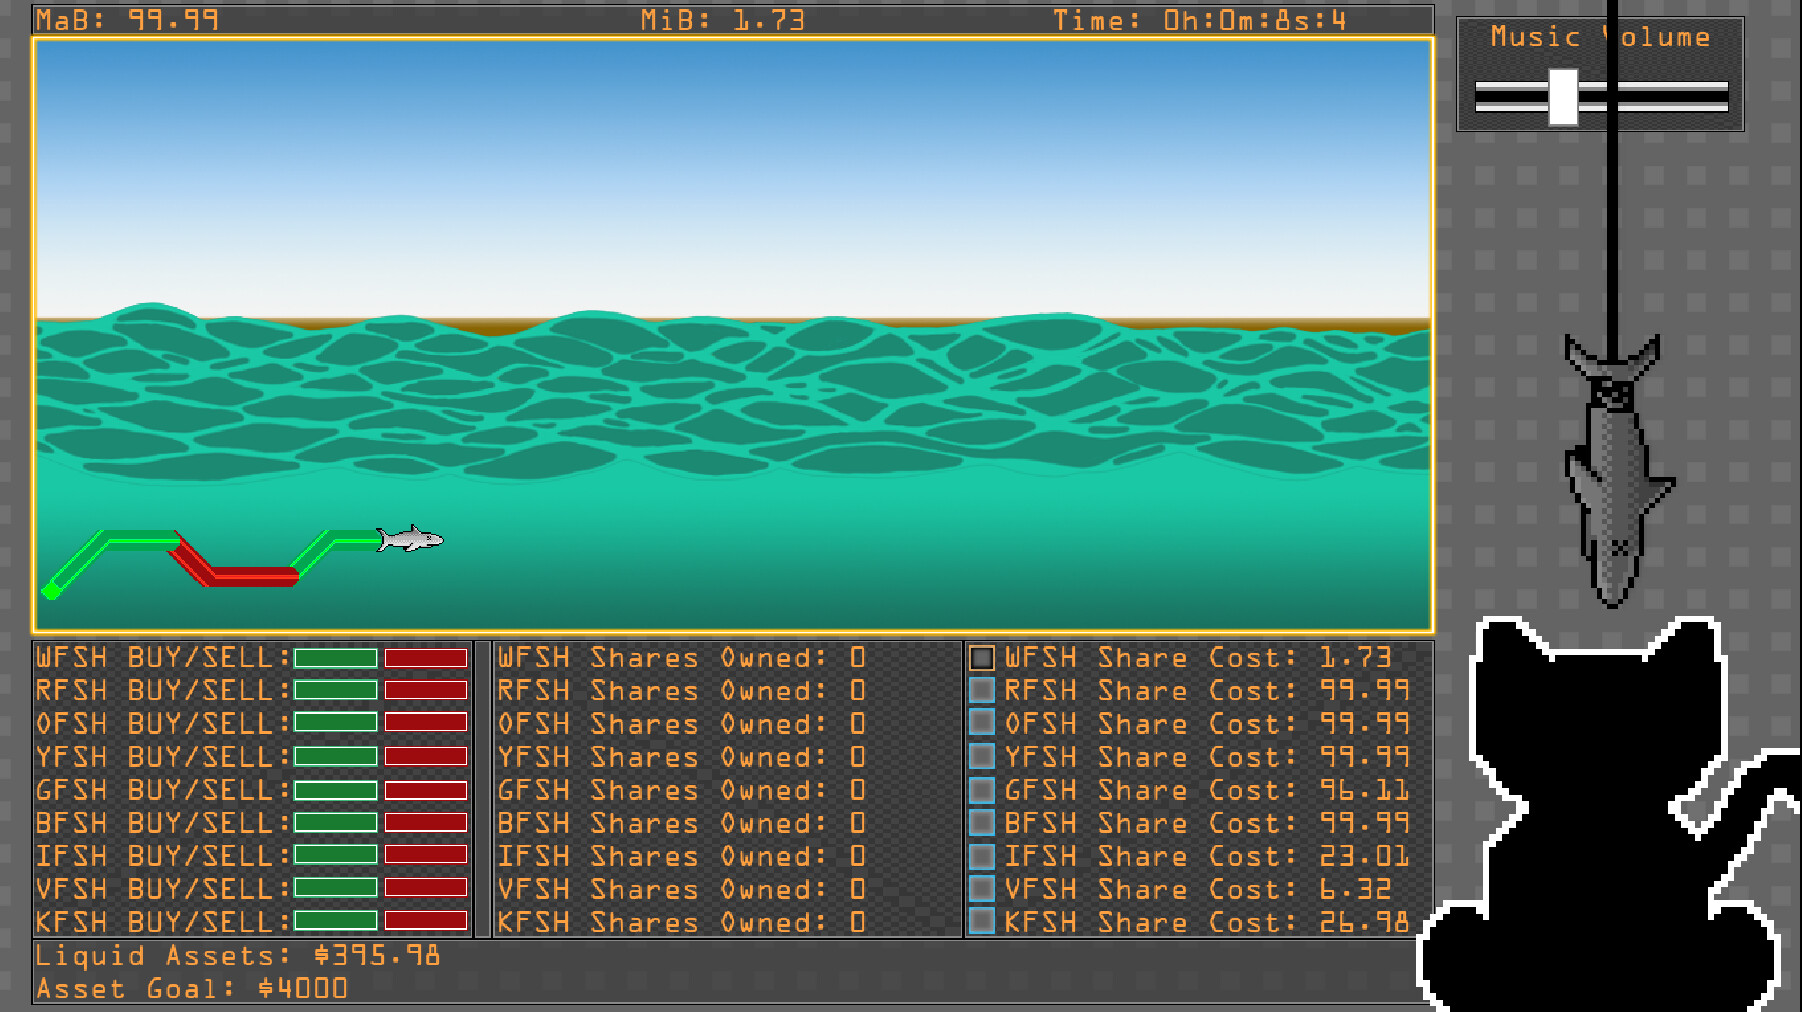This screenshot has width=1802, height=1012.
Task: Select the KFSH share cost checkbox
Action: (x=982, y=921)
